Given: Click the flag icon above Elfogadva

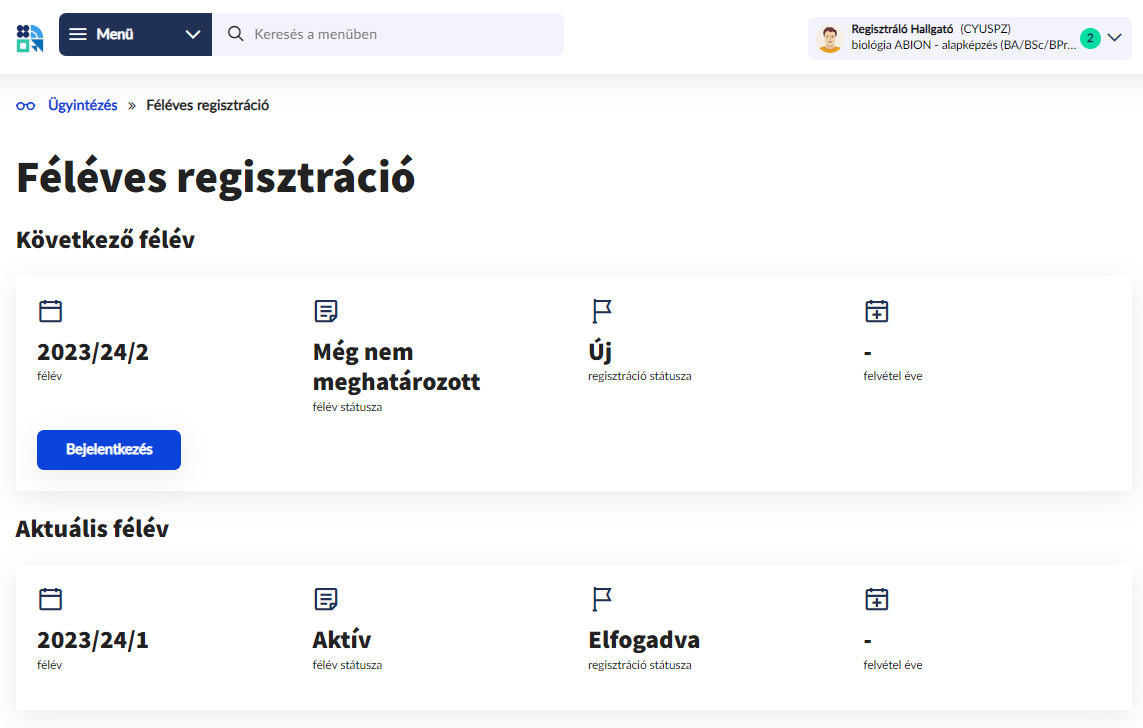Looking at the screenshot, I should (x=601, y=599).
